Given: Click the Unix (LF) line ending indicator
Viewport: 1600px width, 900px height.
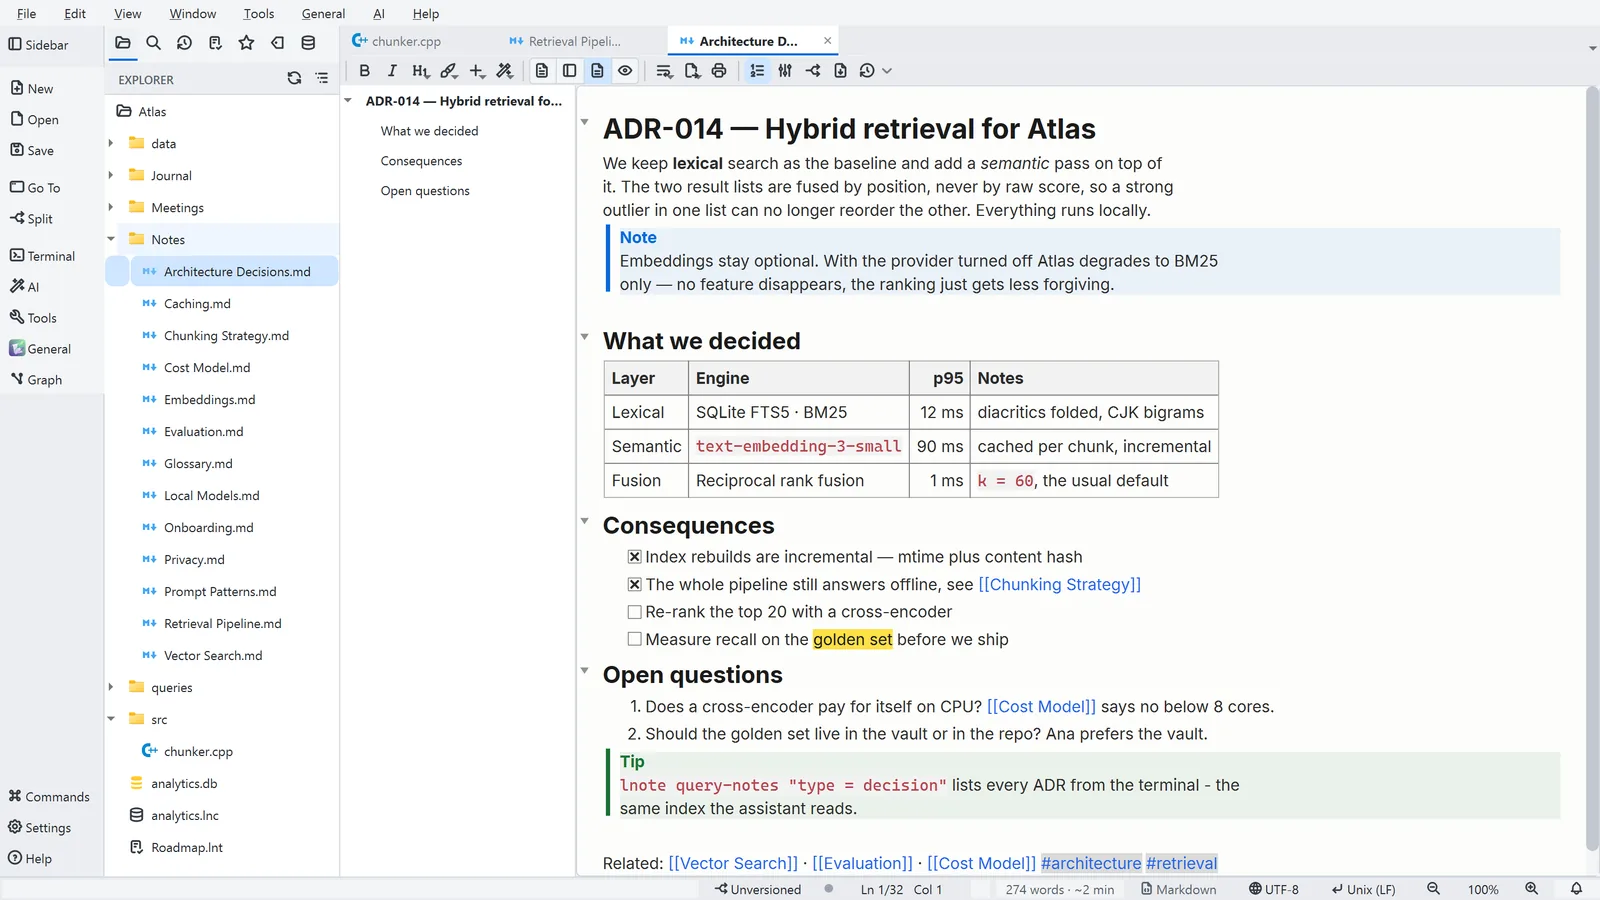Looking at the screenshot, I should [x=1363, y=889].
